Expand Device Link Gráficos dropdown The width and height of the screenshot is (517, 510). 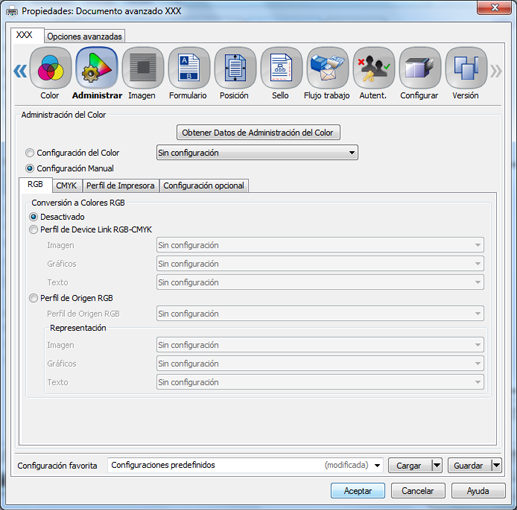point(320,264)
